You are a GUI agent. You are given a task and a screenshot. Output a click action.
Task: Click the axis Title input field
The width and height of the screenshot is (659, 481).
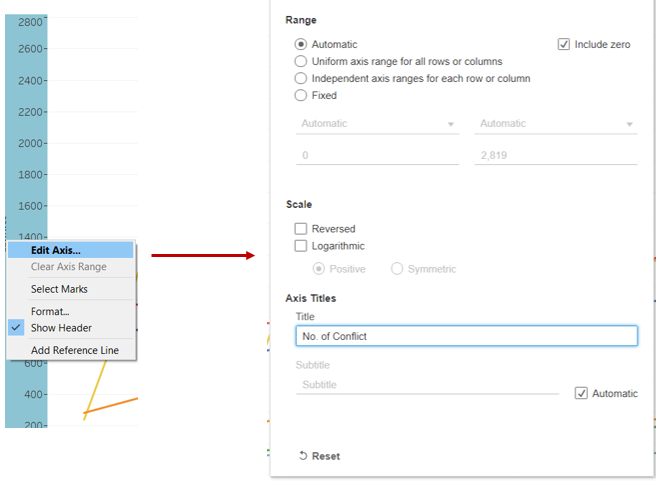(x=466, y=336)
